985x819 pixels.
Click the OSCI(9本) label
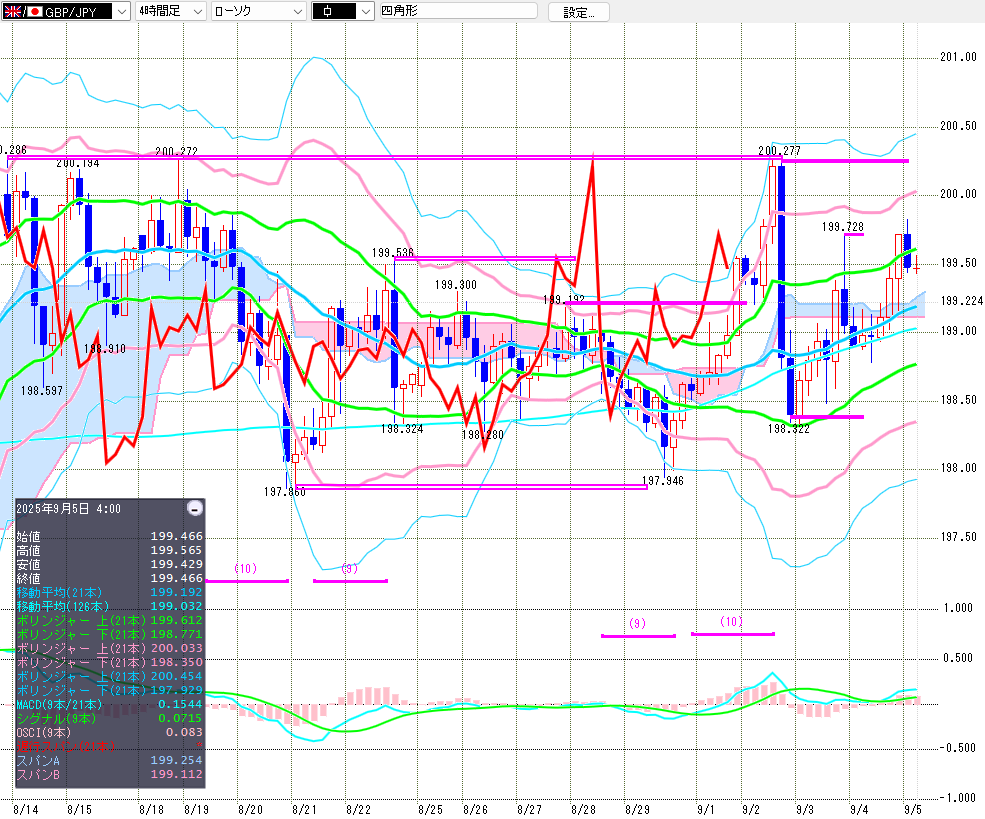[x=43, y=732]
